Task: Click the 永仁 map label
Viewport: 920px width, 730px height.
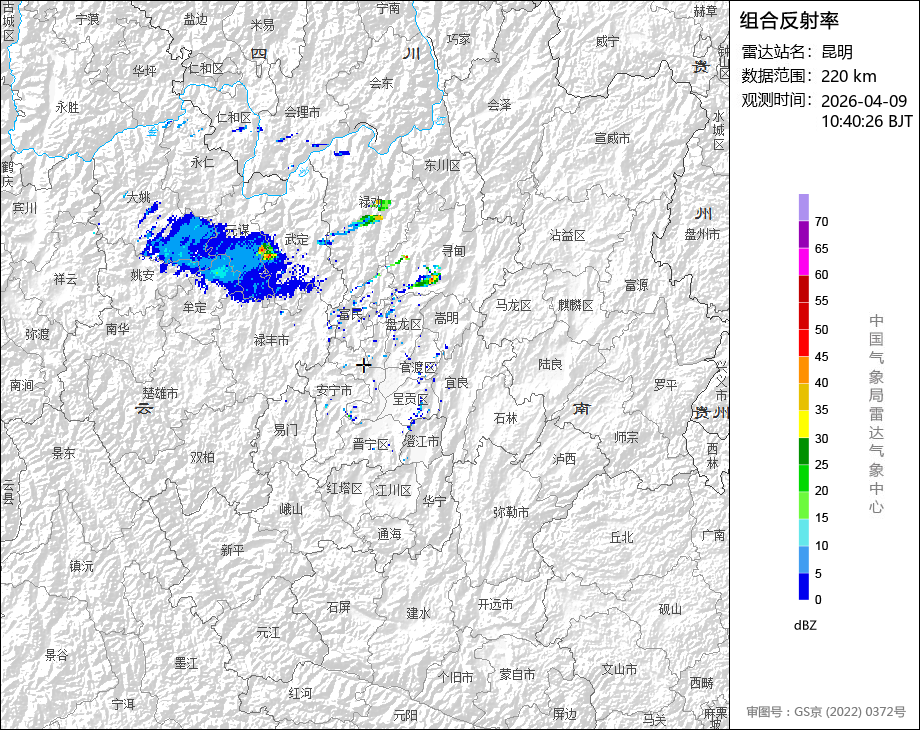Action: [x=202, y=163]
